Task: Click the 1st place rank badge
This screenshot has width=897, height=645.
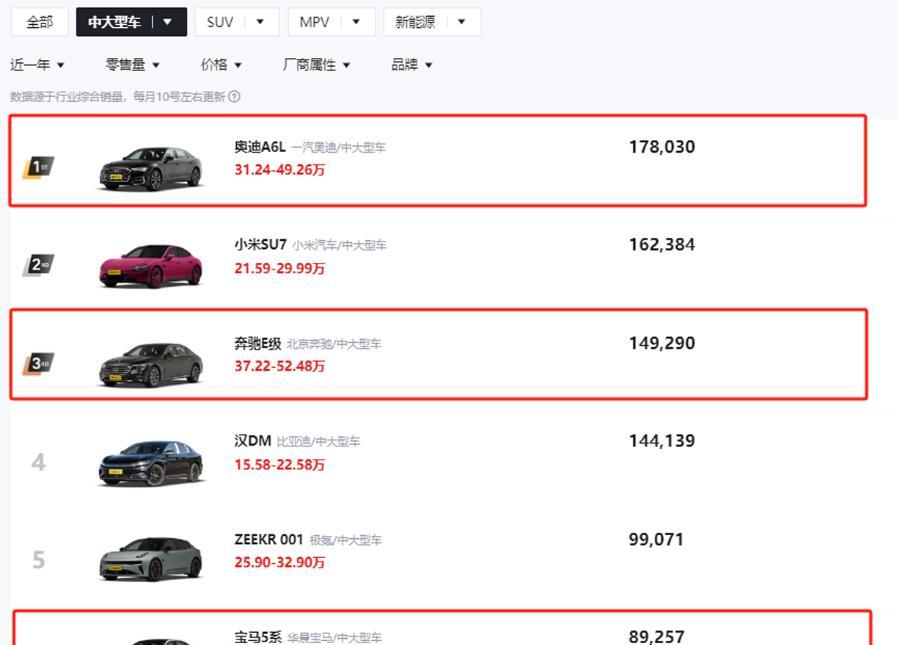Action: coord(38,166)
